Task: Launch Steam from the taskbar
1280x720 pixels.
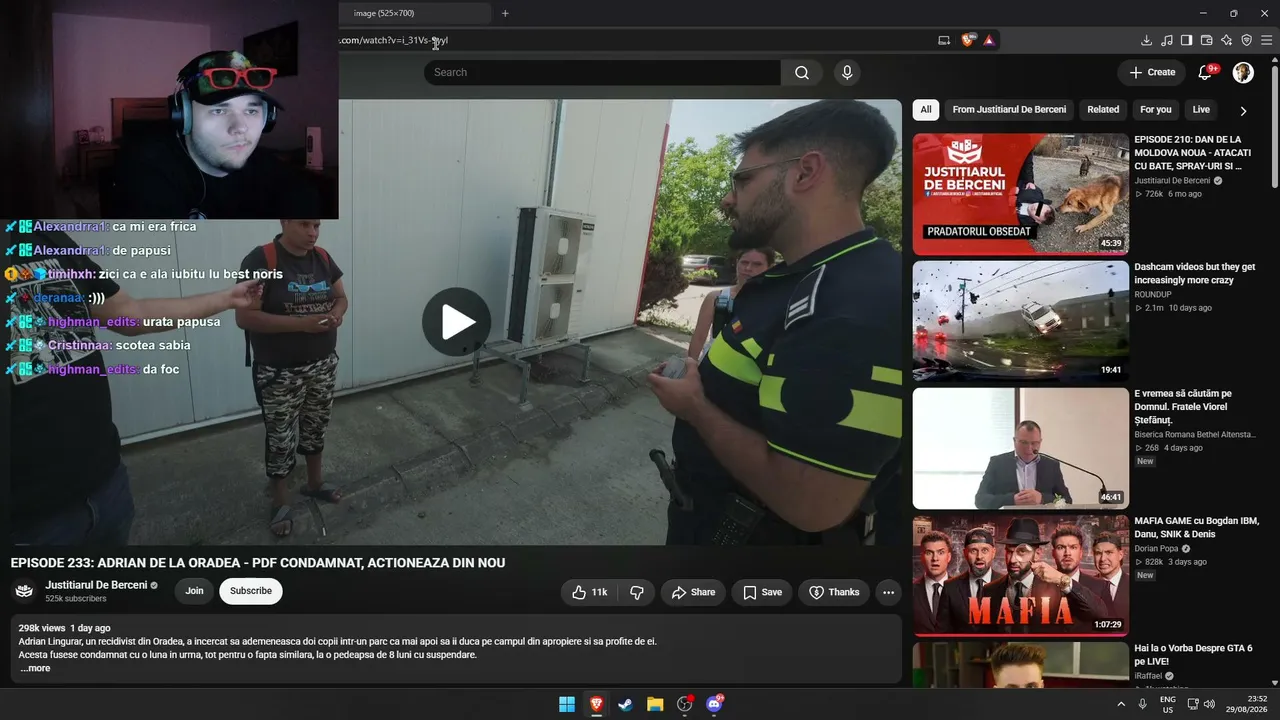Action: tap(625, 704)
